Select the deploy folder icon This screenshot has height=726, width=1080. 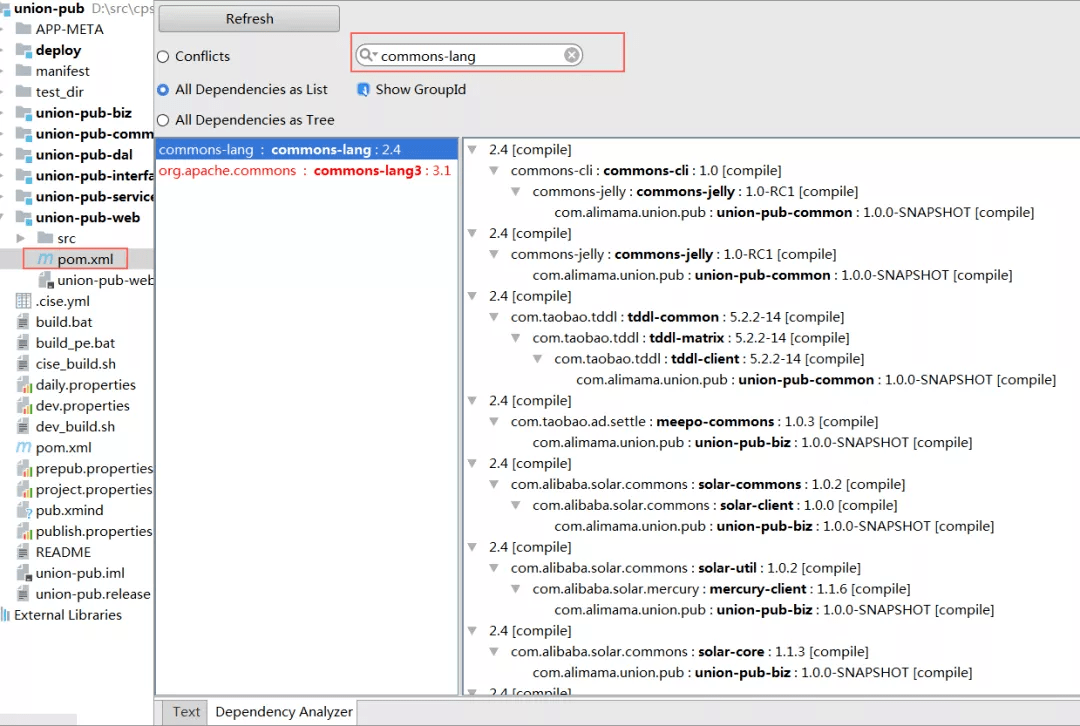click(24, 50)
